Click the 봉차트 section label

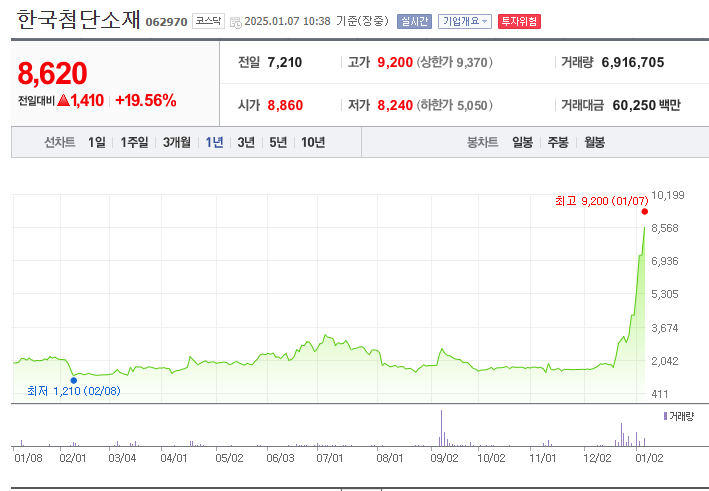[x=482, y=142]
